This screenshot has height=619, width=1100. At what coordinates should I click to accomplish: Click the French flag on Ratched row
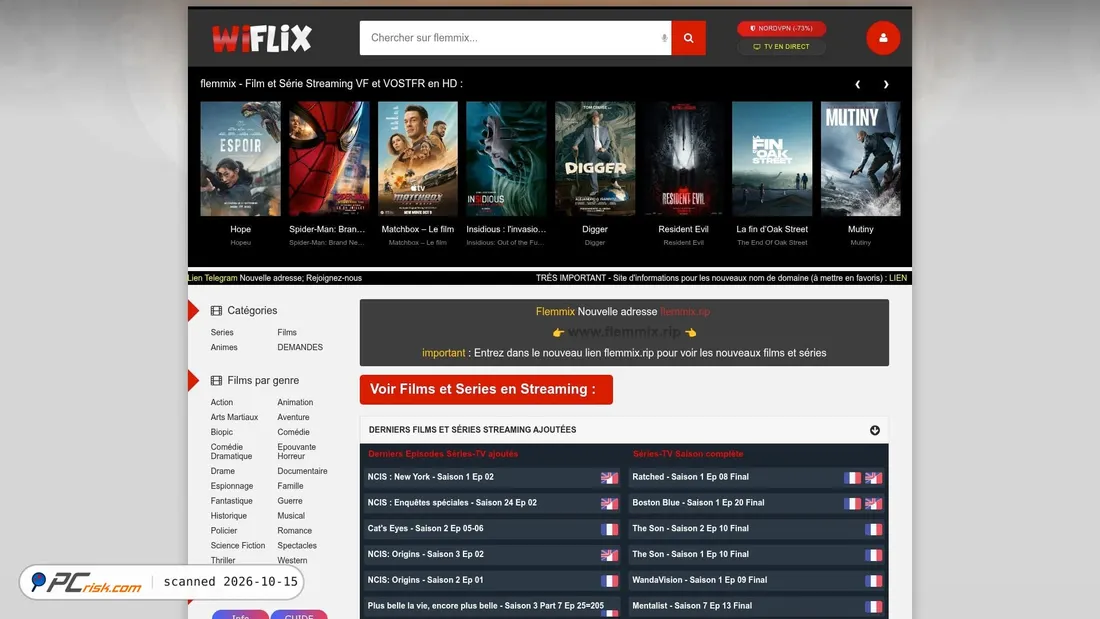pos(852,478)
